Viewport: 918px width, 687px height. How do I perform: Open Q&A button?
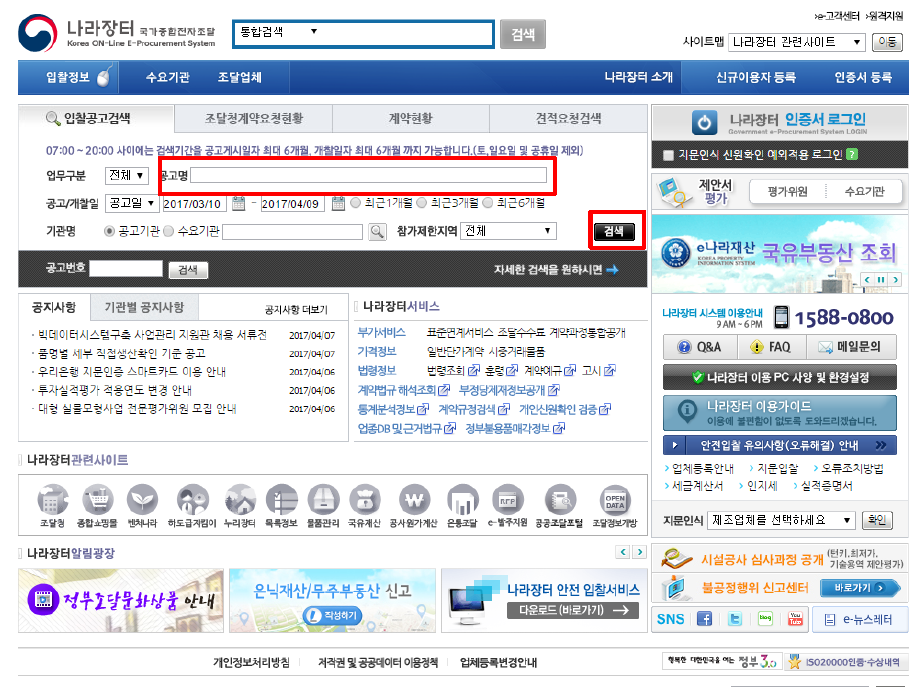[x=699, y=347]
